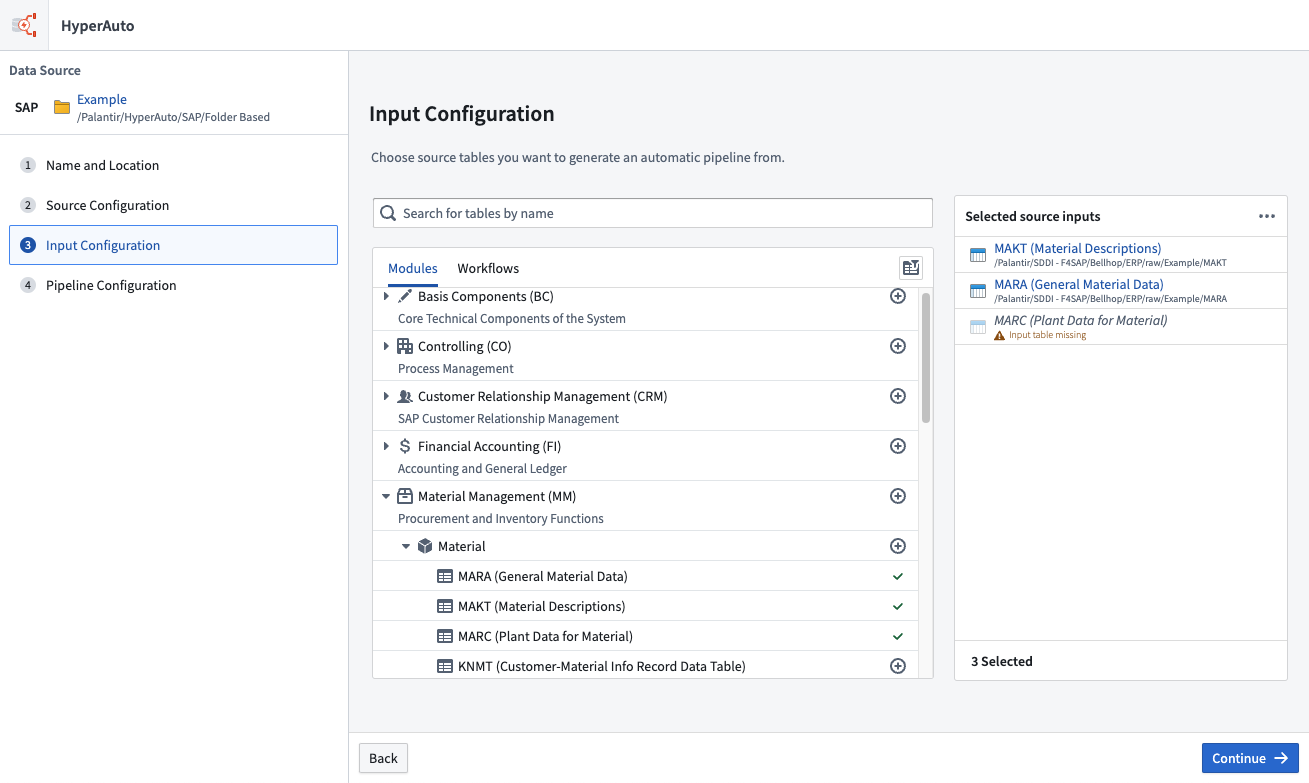Viewport: 1309px width, 783px height.
Task: Expand the Financial Accounting (FI) module
Action: pyautogui.click(x=386, y=446)
